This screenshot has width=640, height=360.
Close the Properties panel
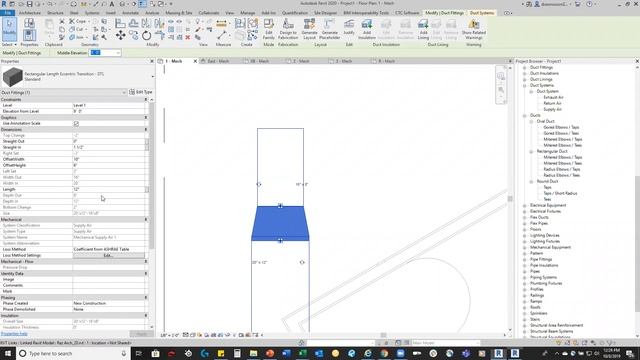(152, 61)
